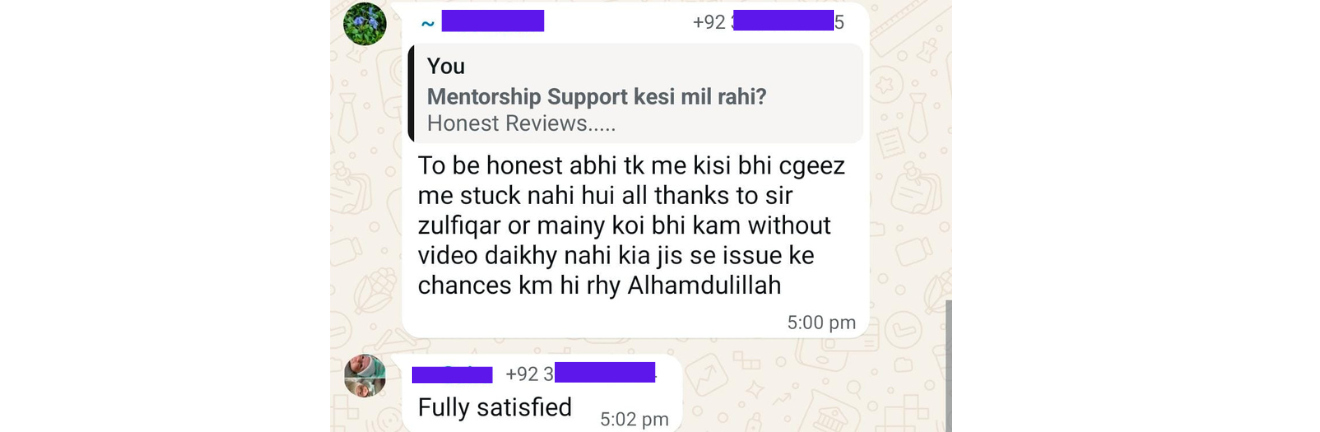Click the second sender's redacted name
Screen dimensions: 1320x432
(452, 375)
